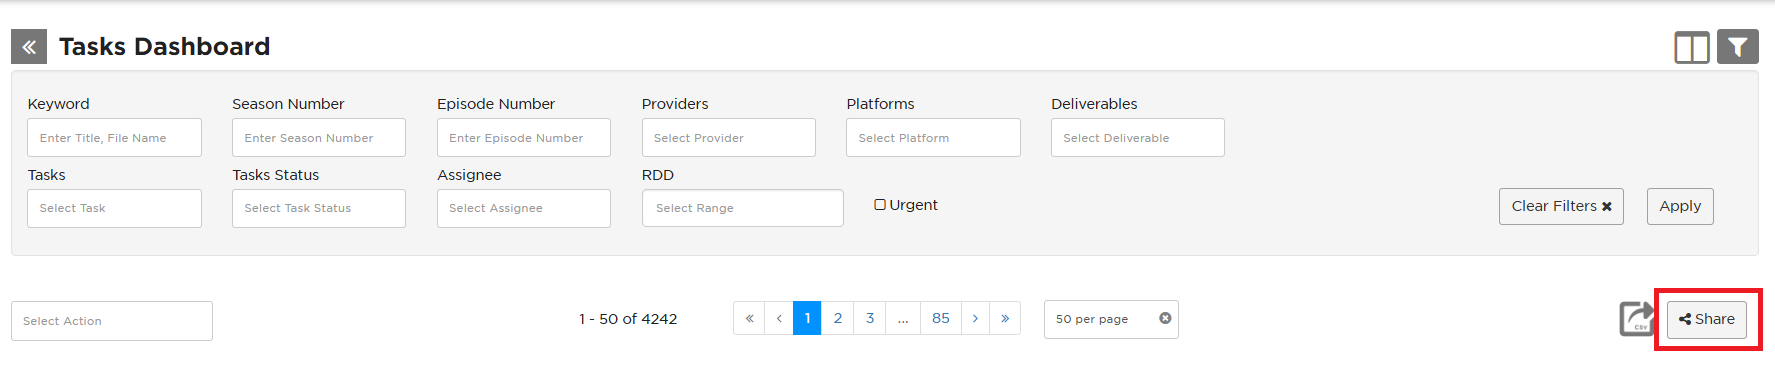Open the Select Deliverable dropdown
The image size is (1775, 367).
pos(1138,138)
